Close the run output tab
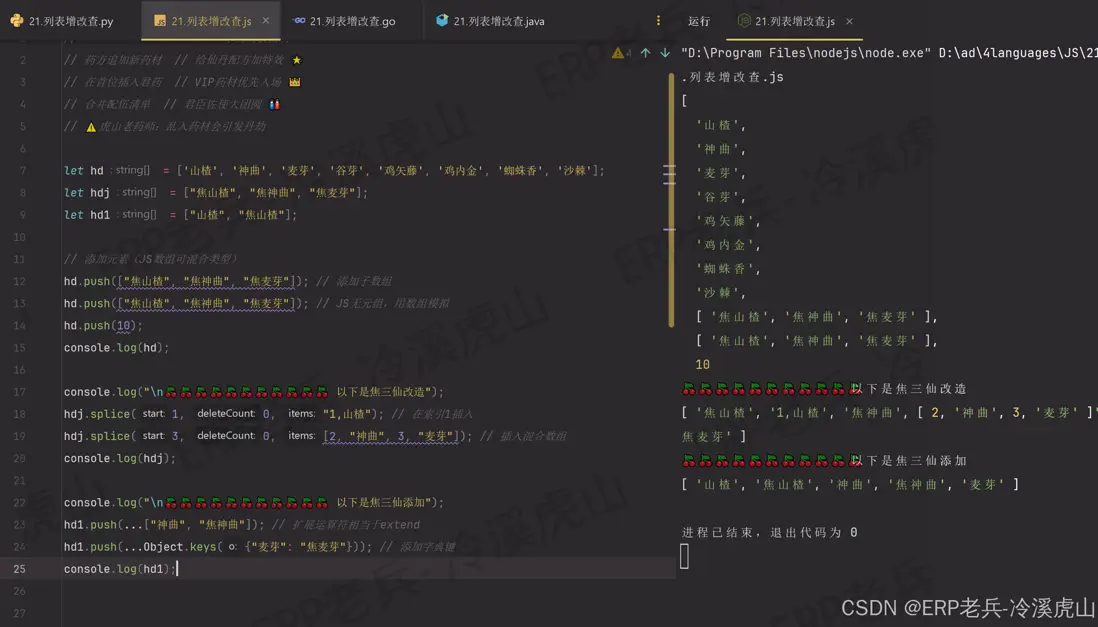Viewport: 1098px width, 627px height. 848,19
